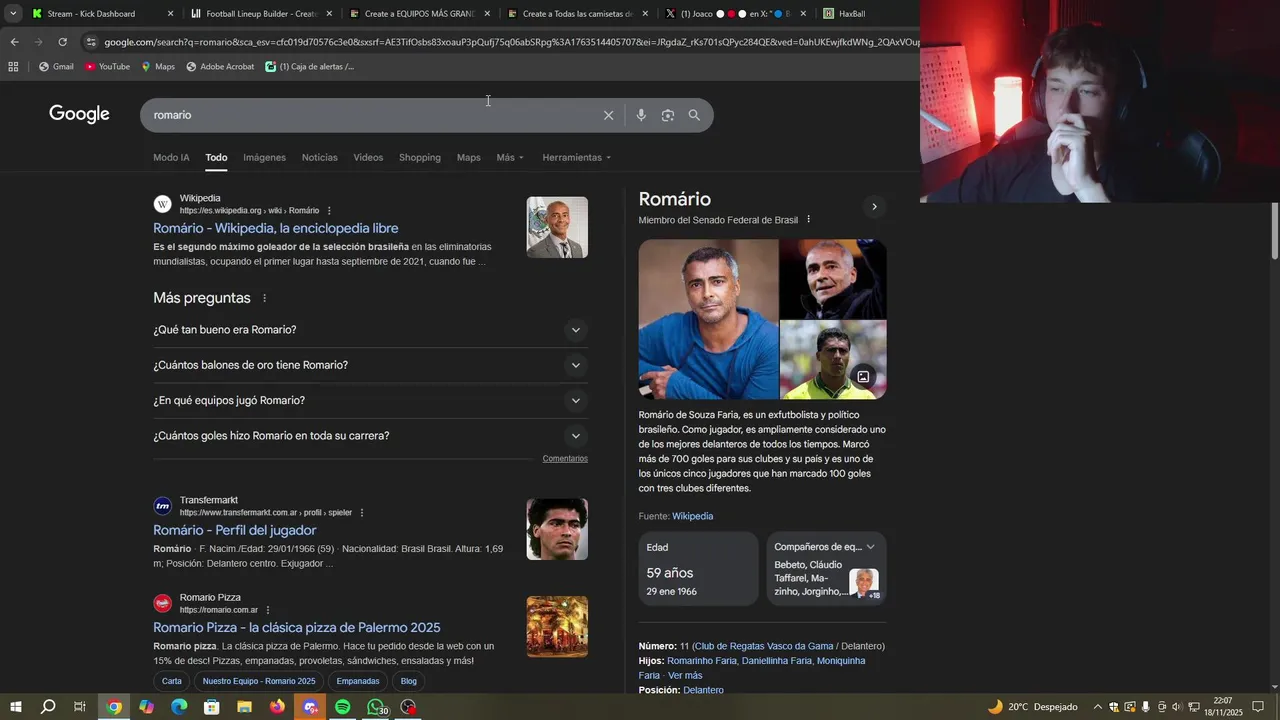Open the Romarinho Faria link
1280x720 pixels.
click(x=702, y=661)
